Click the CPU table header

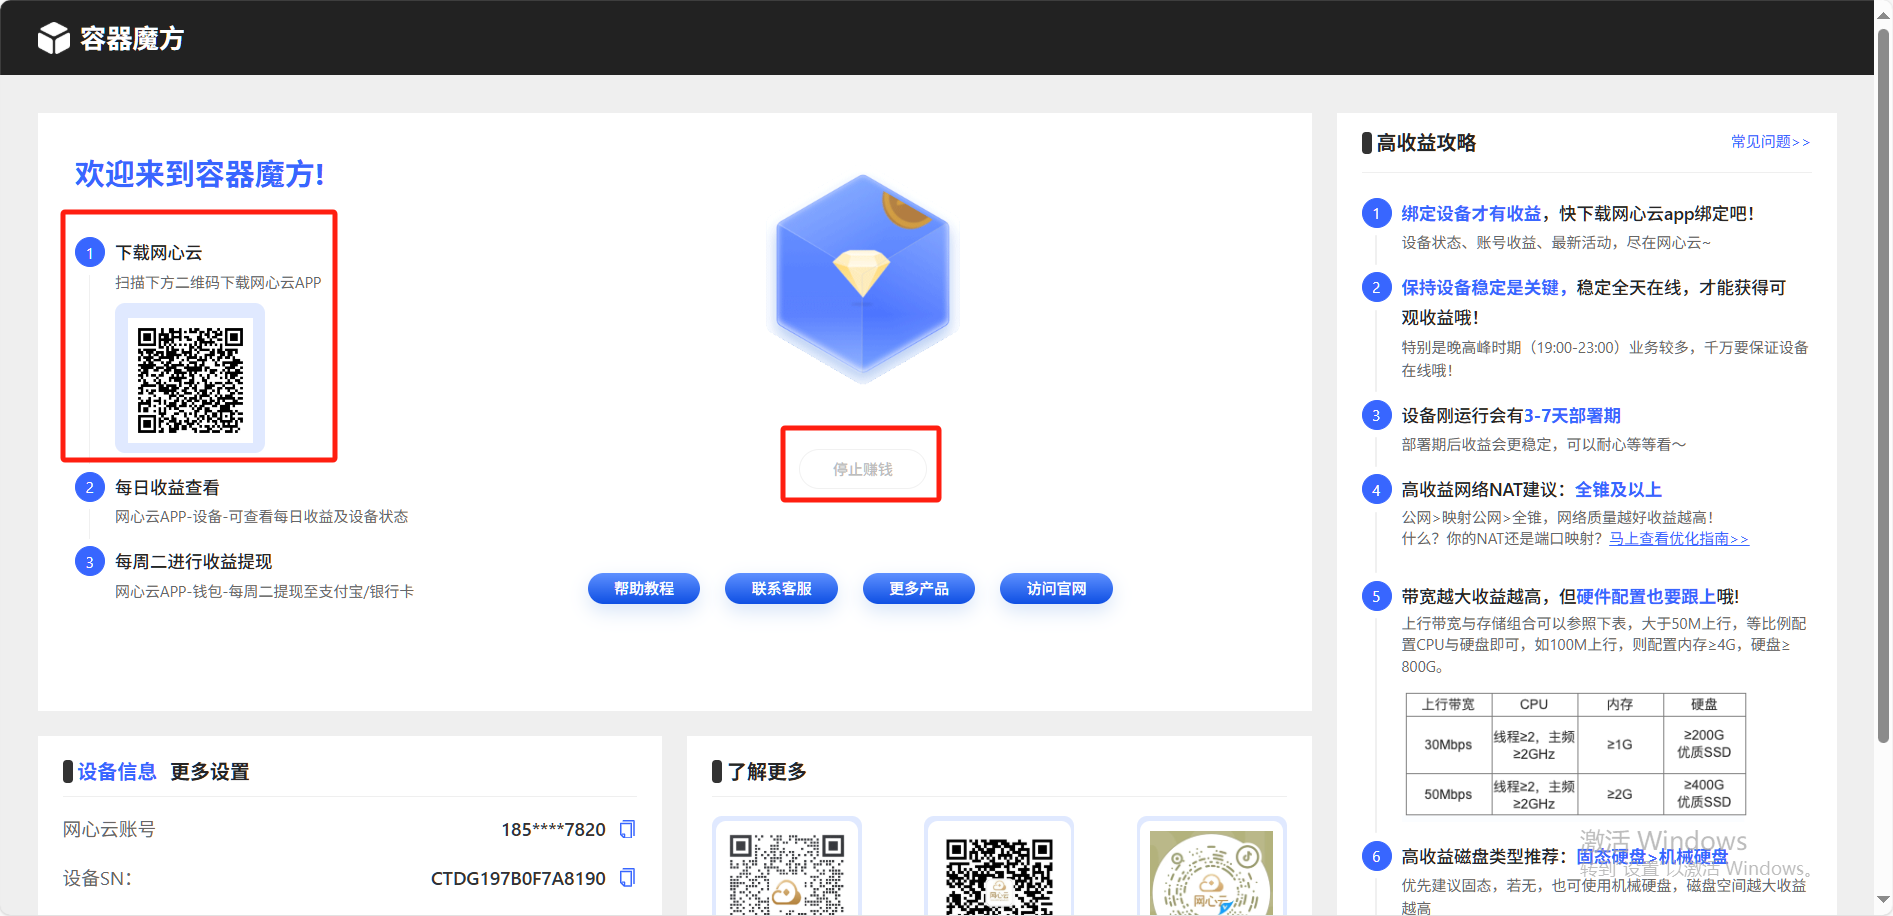(1534, 704)
